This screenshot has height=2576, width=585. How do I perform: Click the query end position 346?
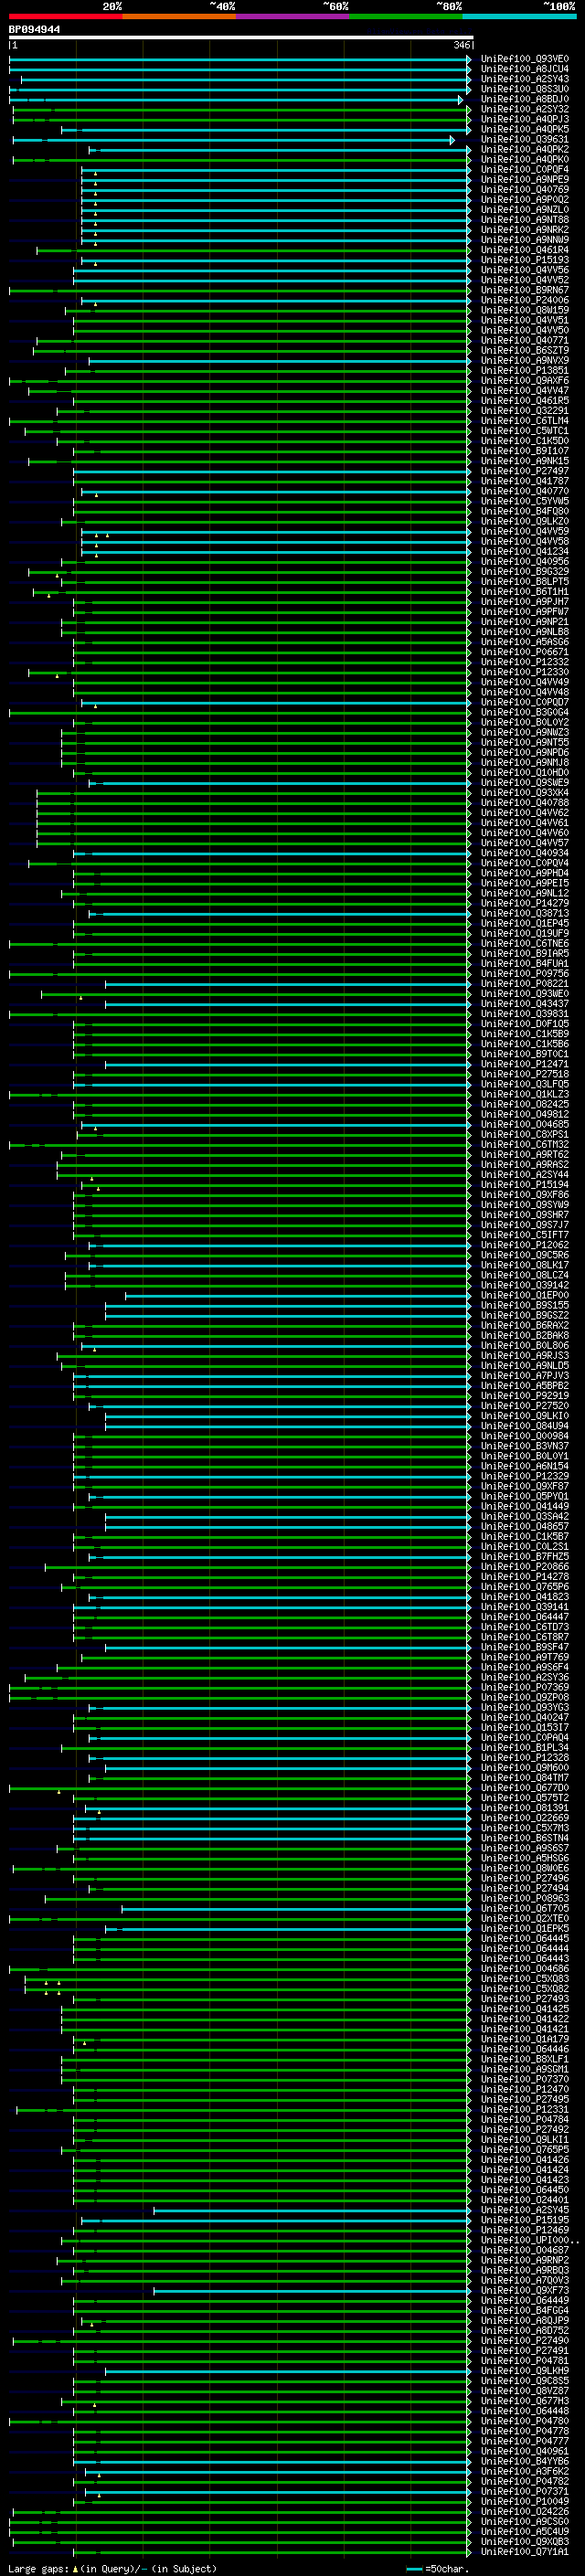pos(461,45)
